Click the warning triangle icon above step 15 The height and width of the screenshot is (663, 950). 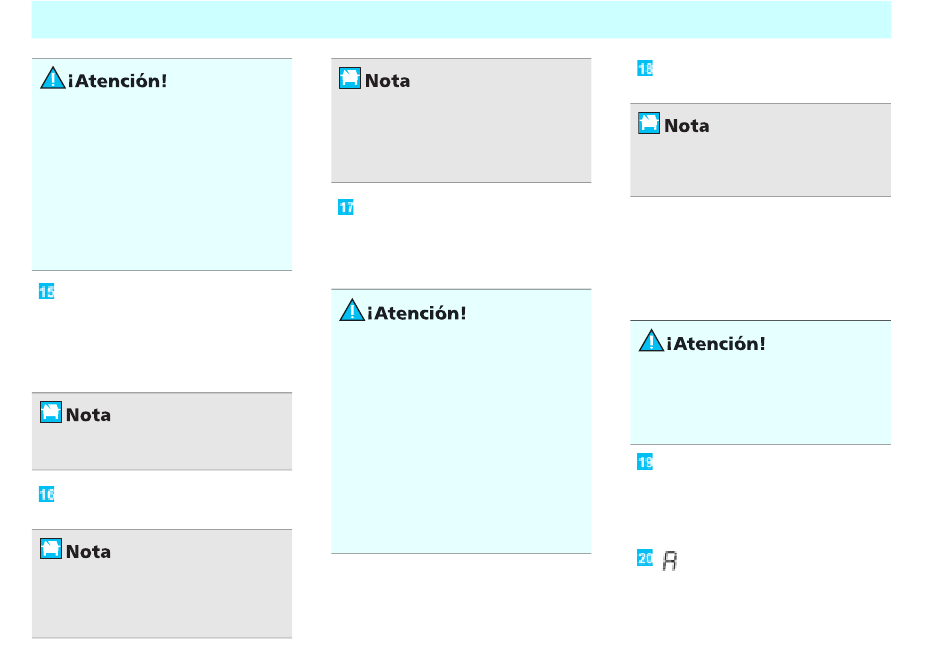coord(53,78)
